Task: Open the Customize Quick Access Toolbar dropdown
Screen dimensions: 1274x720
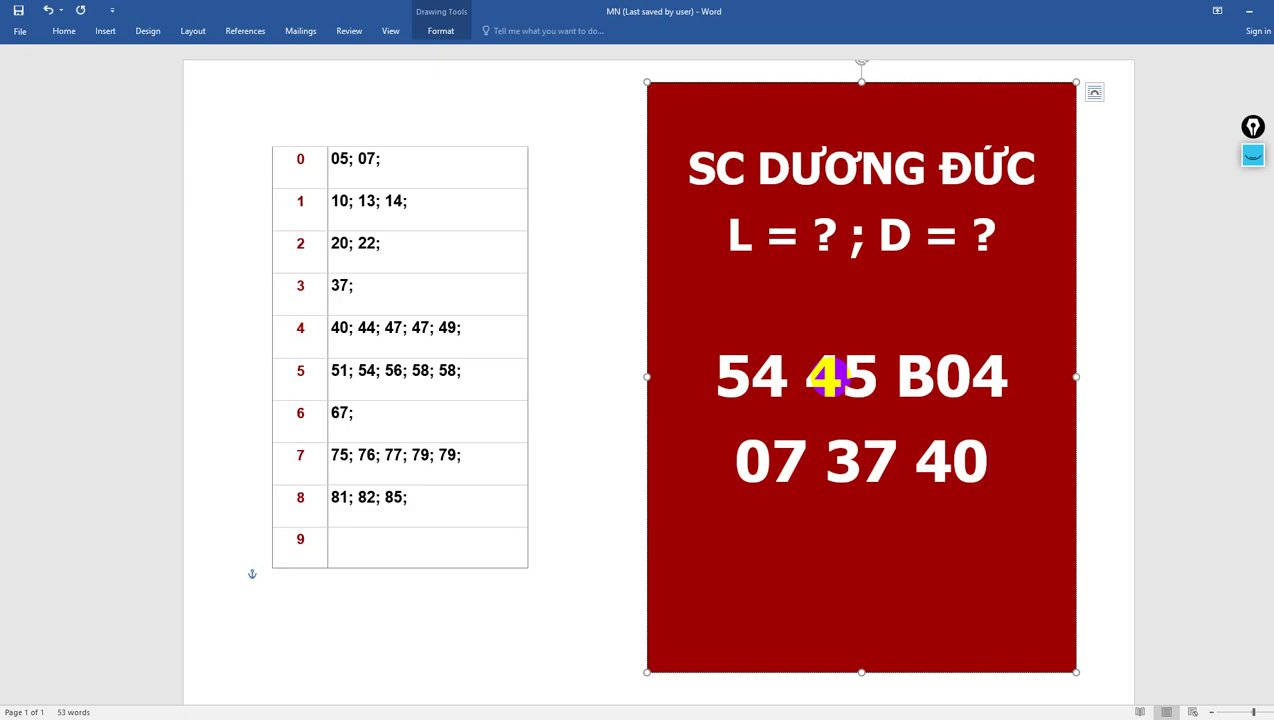Action: 112,11
